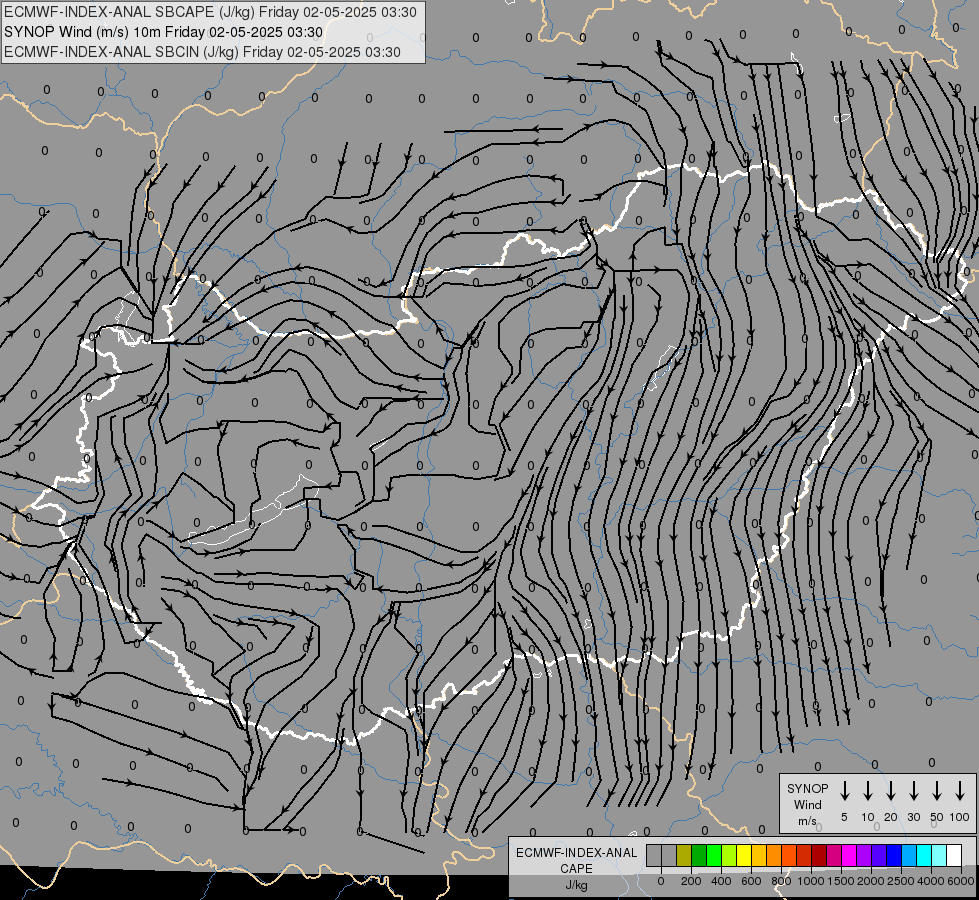This screenshot has width=979, height=900.
Task: Pick the amber swatch right of 600
Action: click(x=759, y=855)
